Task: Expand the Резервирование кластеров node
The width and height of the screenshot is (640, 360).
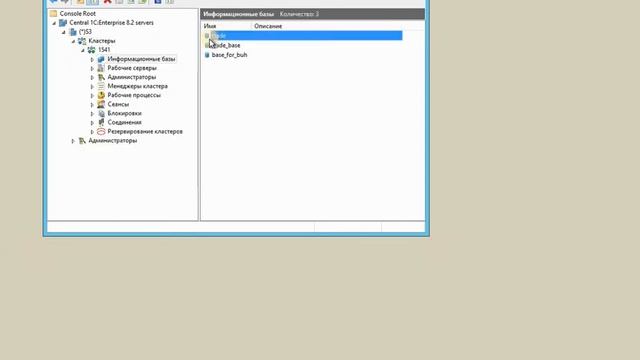Action: click(92, 132)
